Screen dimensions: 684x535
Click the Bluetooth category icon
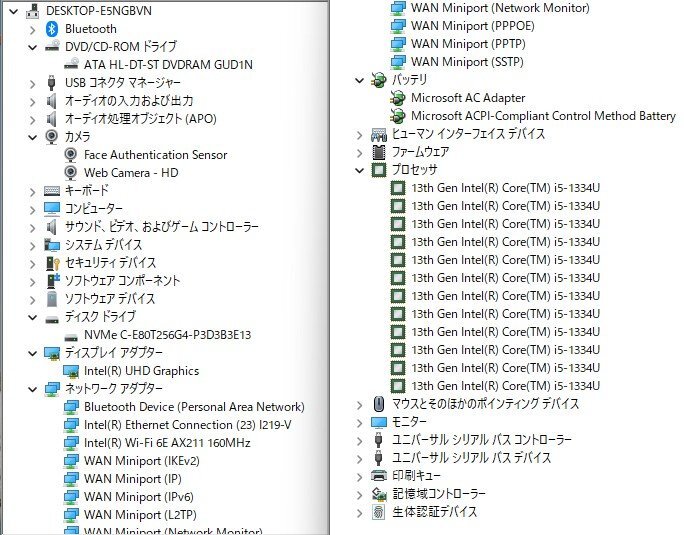tap(52, 29)
